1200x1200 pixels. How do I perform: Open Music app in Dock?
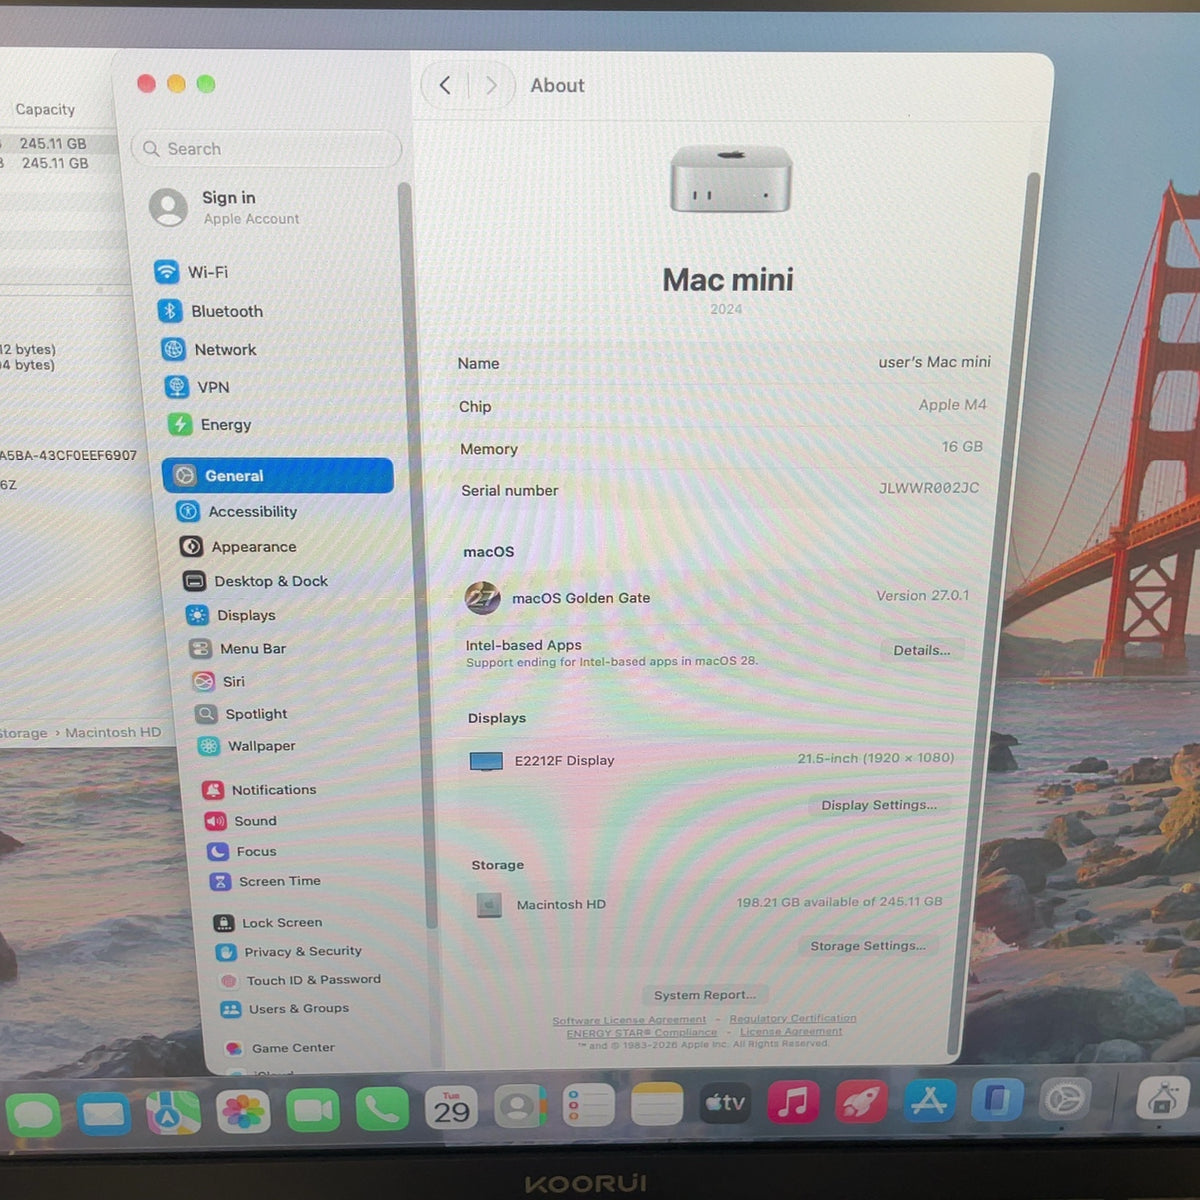coord(793,1102)
